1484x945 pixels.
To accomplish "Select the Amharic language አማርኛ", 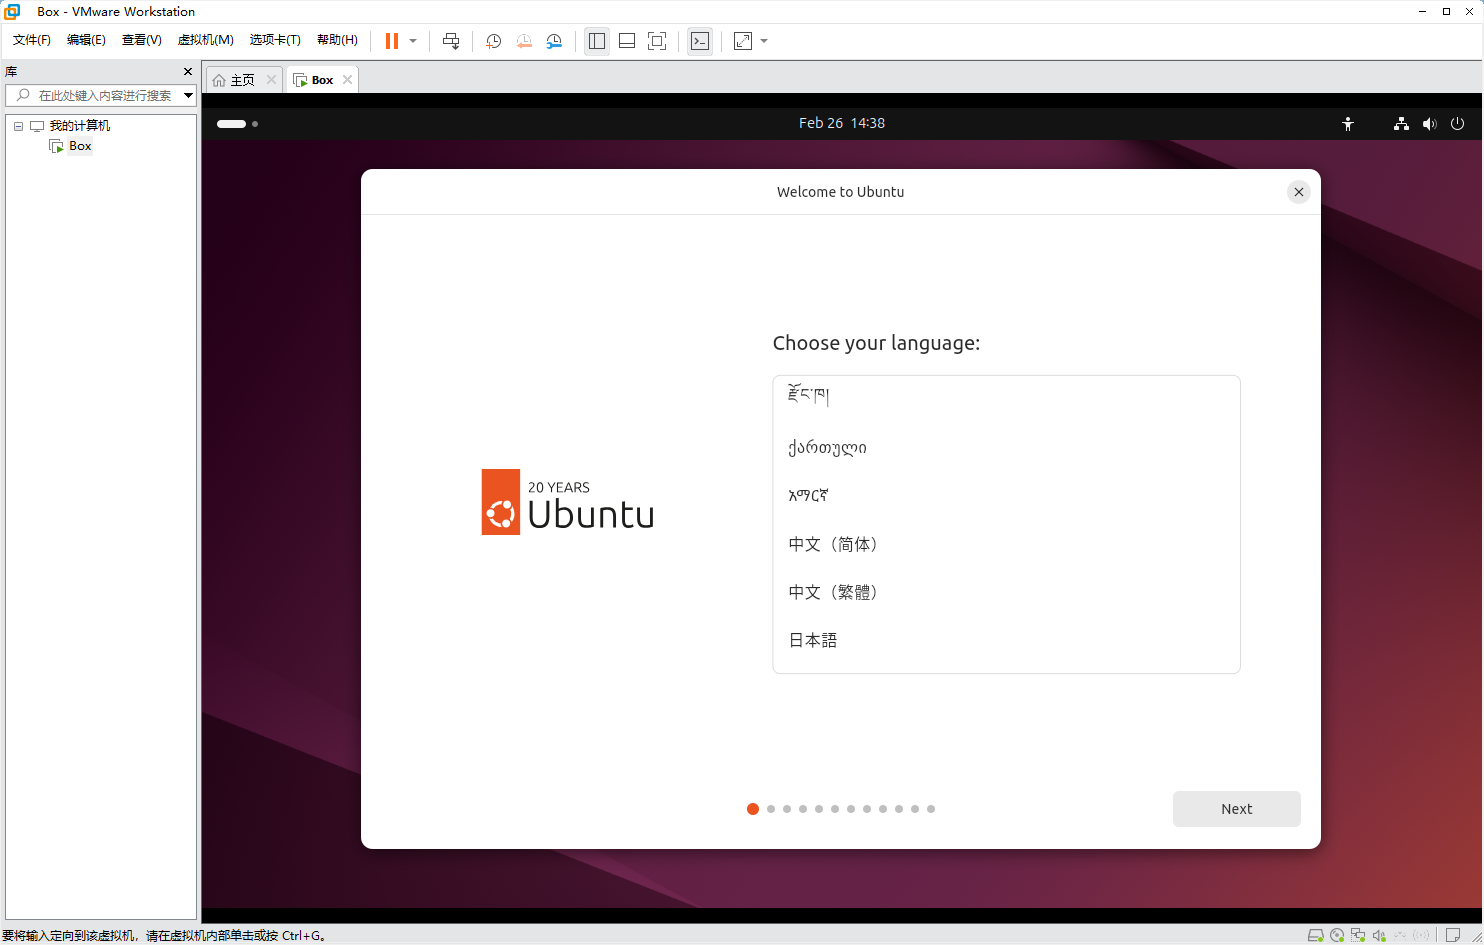I will tap(1006, 496).
